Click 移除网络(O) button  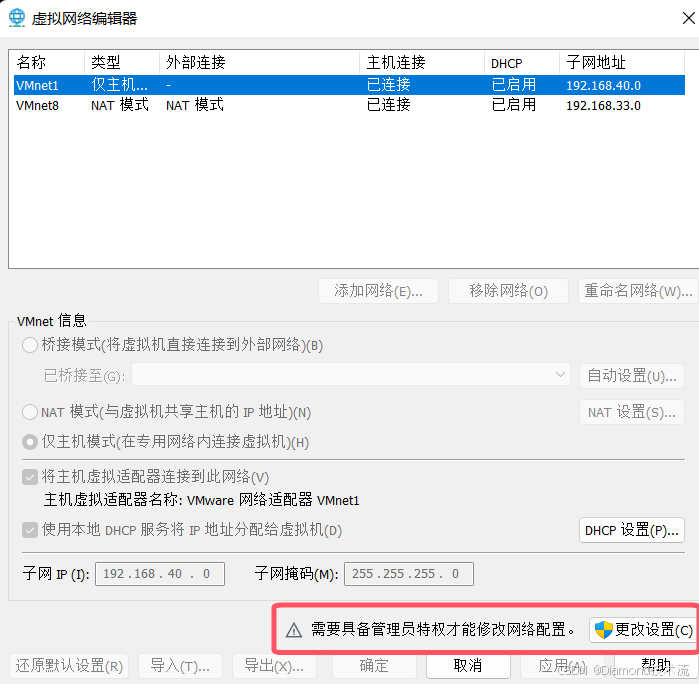[508, 291]
